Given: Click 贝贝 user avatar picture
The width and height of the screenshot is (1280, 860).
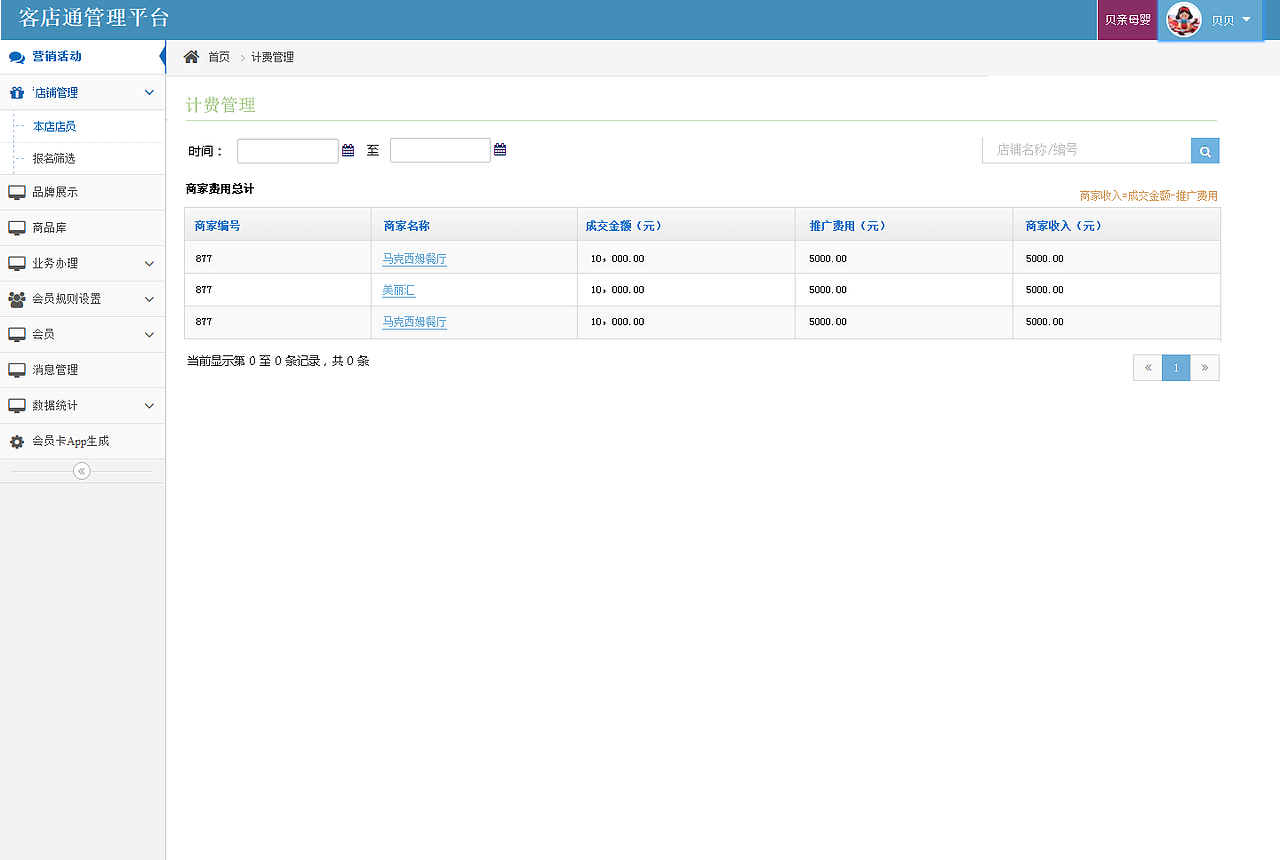Looking at the screenshot, I should 1184,20.
